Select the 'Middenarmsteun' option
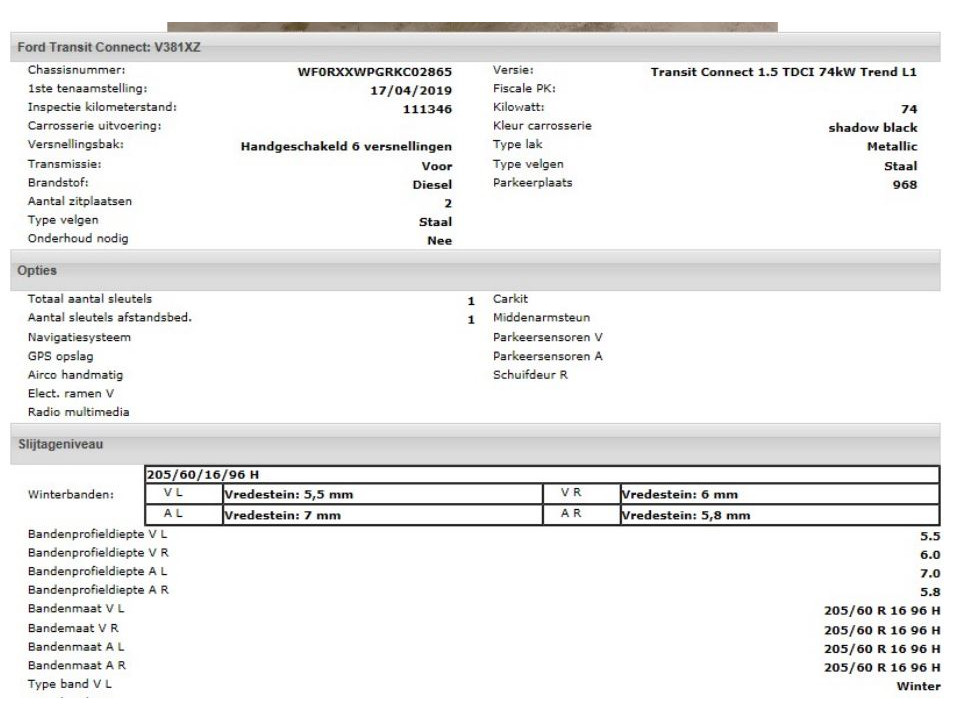The width and height of the screenshot is (962, 721). tap(541, 317)
